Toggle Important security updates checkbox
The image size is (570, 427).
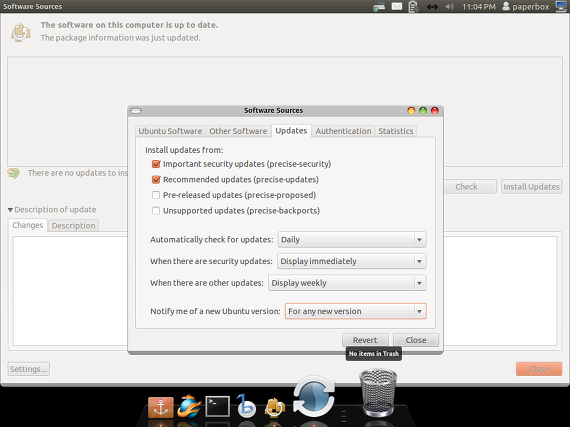[156, 164]
